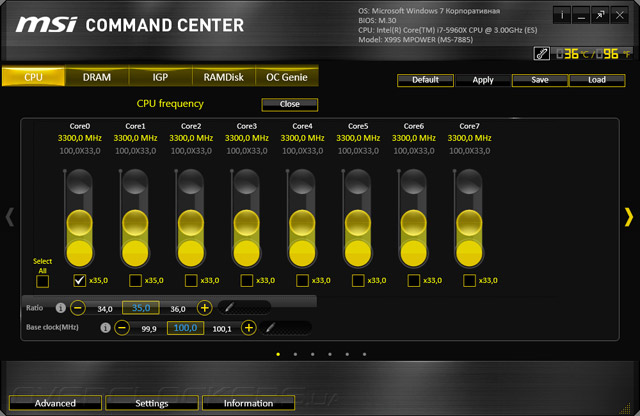Click the last page indicator dot
The height and width of the screenshot is (416, 640).
coord(364,354)
